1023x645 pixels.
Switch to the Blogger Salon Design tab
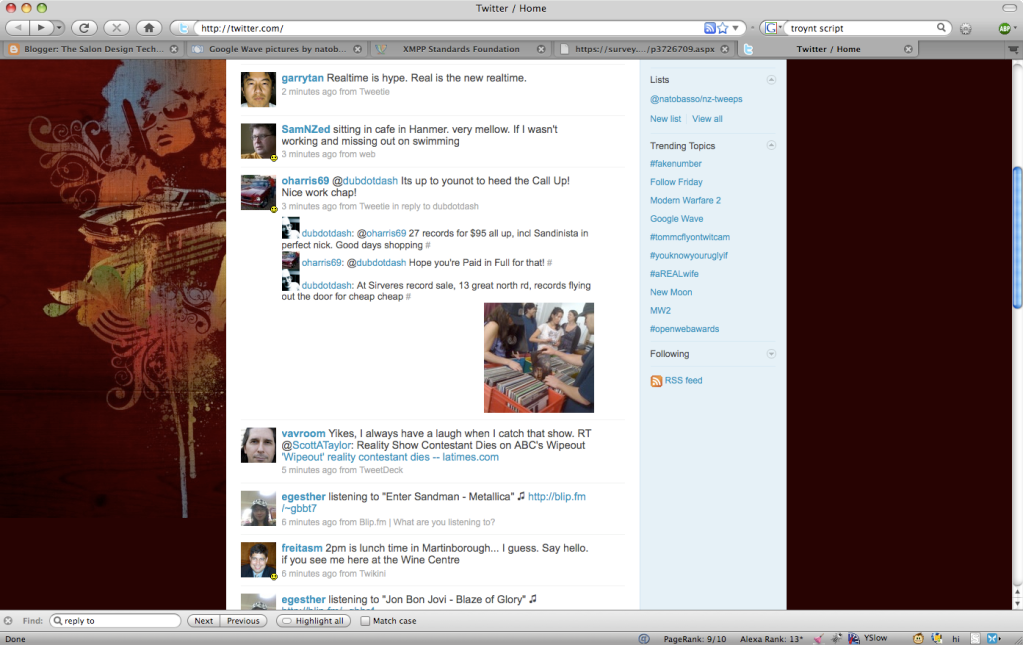(x=93, y=49)
